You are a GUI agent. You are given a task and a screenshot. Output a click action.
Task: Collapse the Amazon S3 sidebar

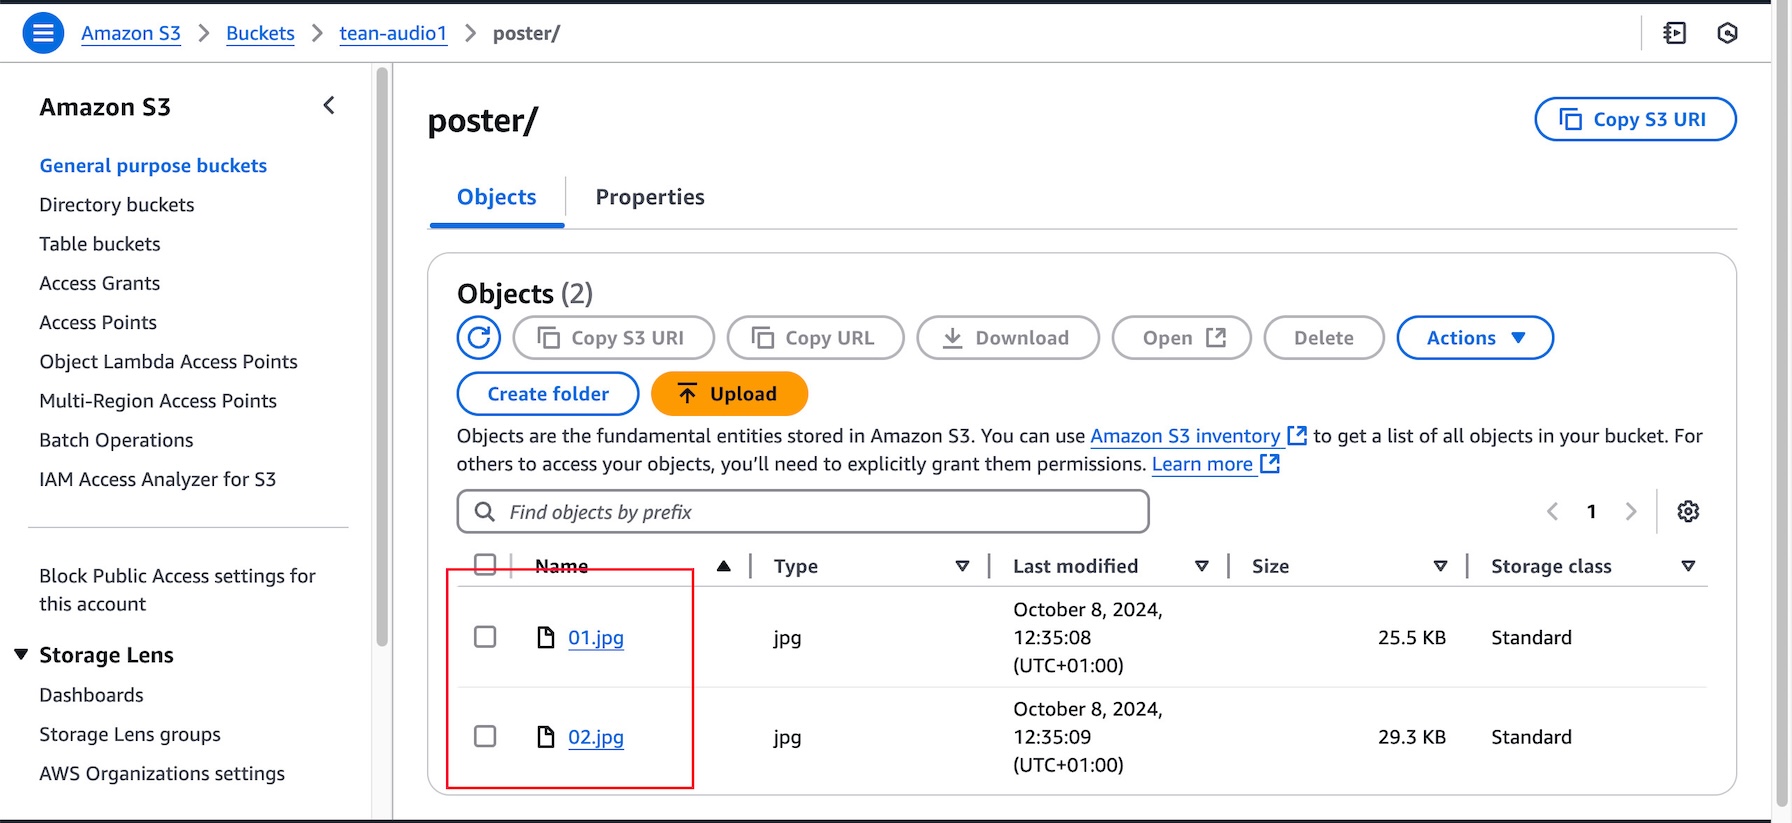pyautogui.click(x=329, y=106)
